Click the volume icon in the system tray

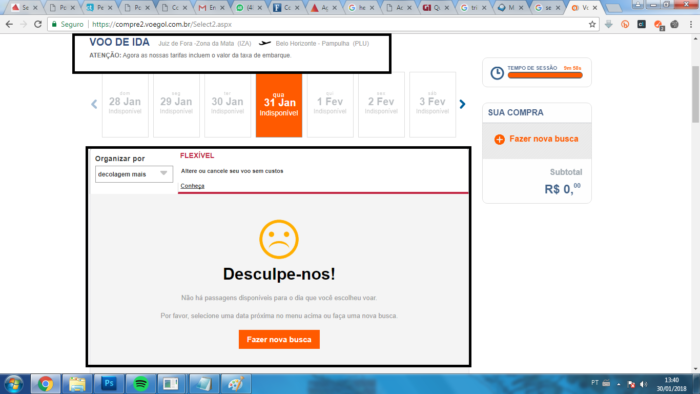pyautogui.click(x=643, y=384)
